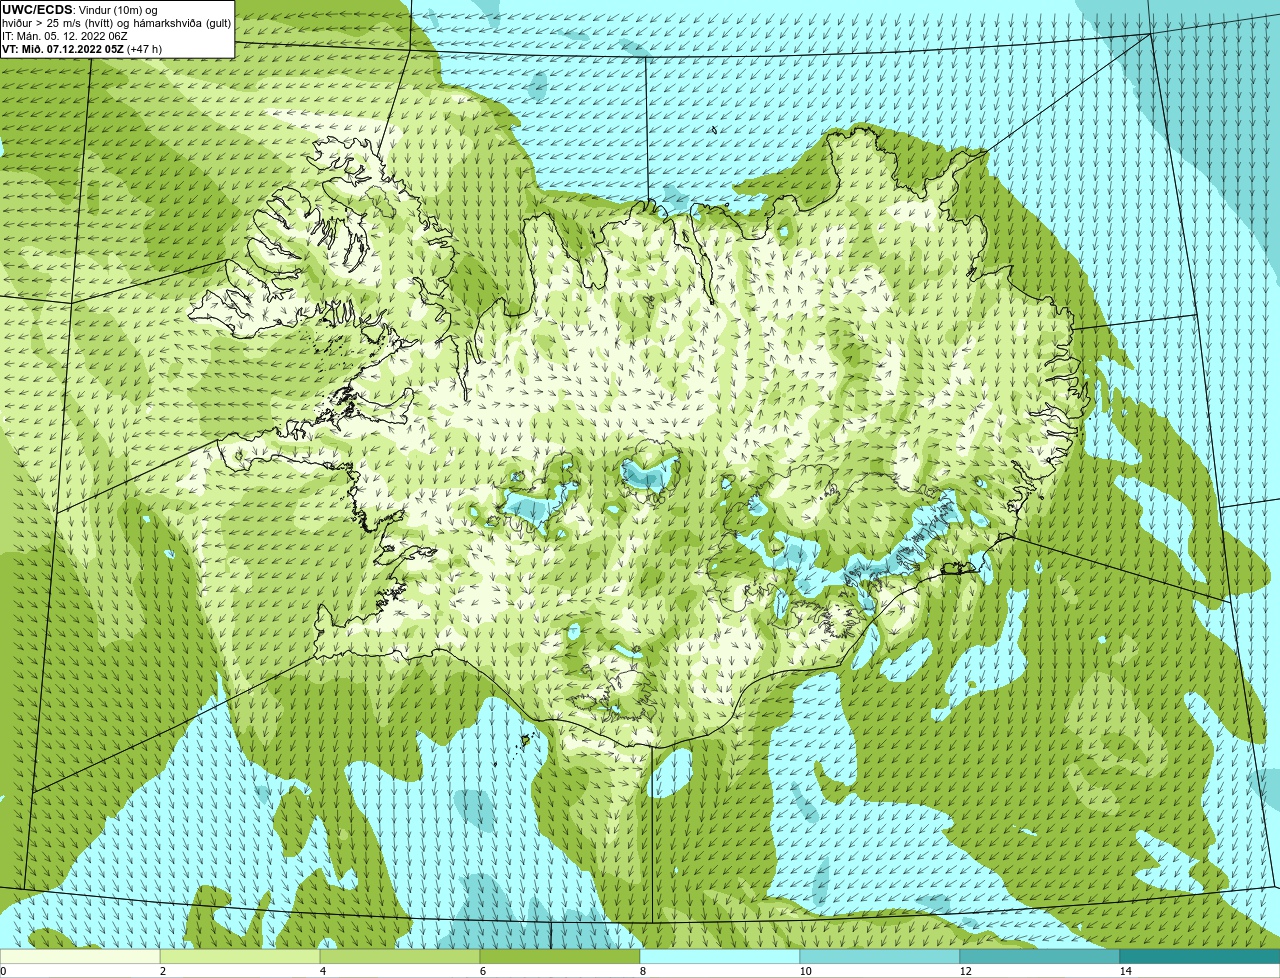
Task: Click the 'VT: Mið. 07.12.2022 05Z' valid time
Action: point(62,49)
